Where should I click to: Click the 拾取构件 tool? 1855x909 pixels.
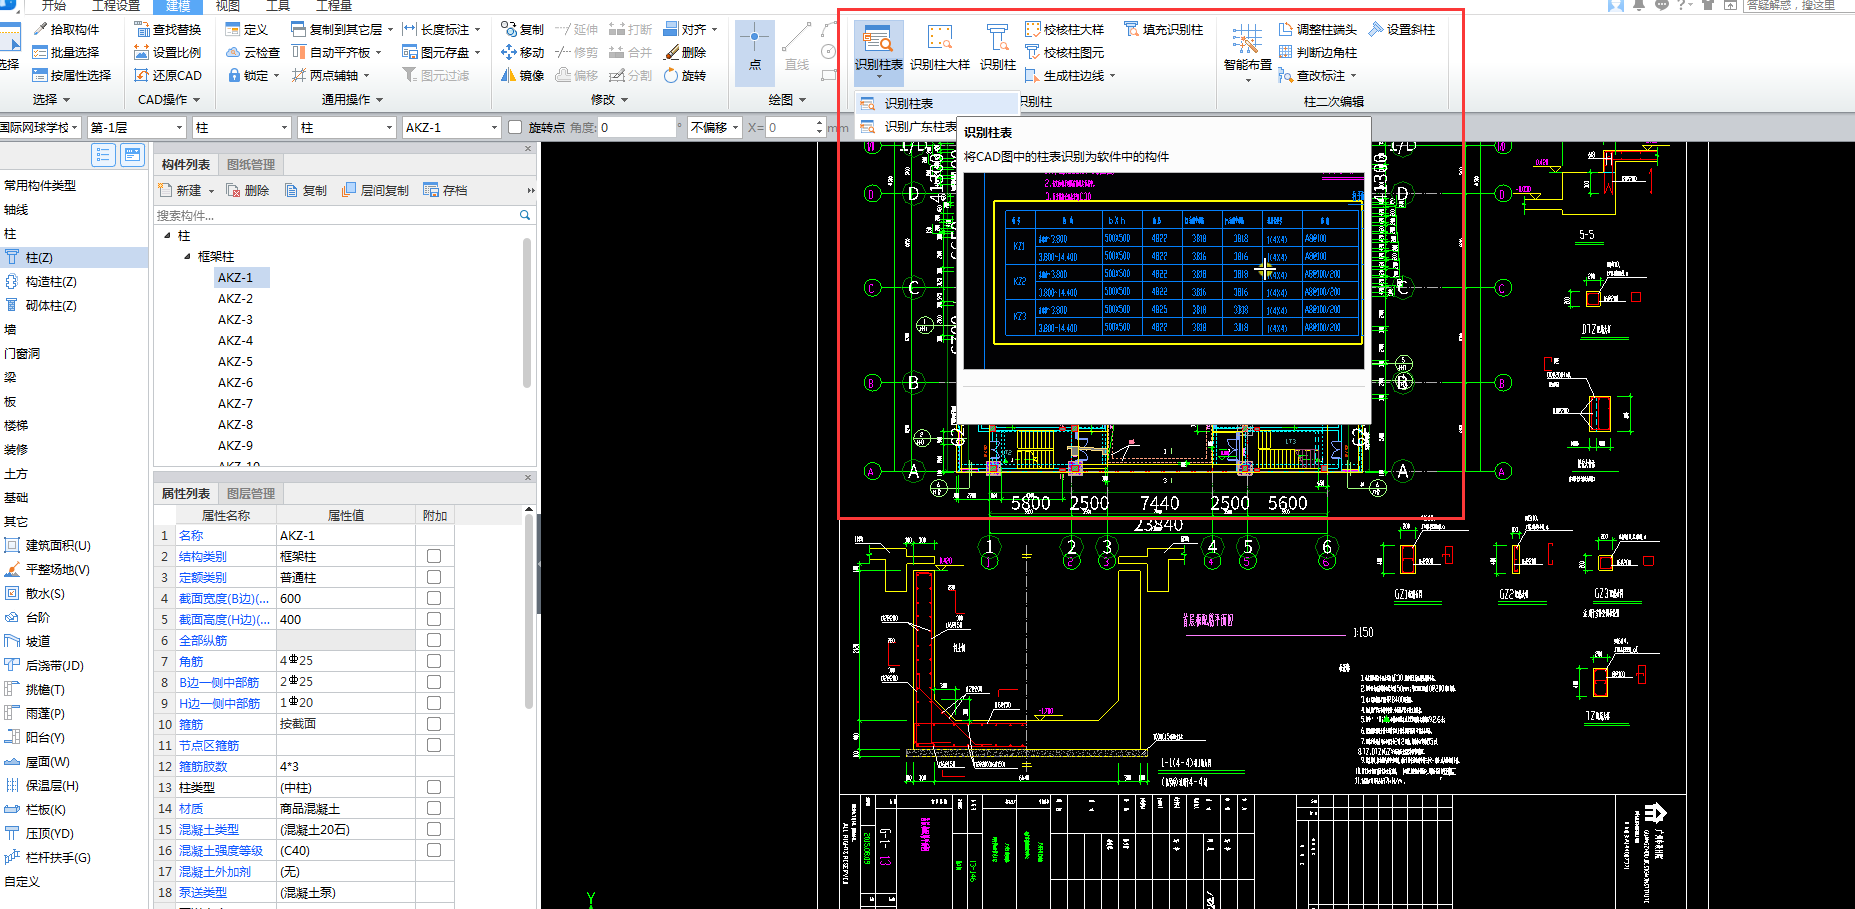click(66, 30)
